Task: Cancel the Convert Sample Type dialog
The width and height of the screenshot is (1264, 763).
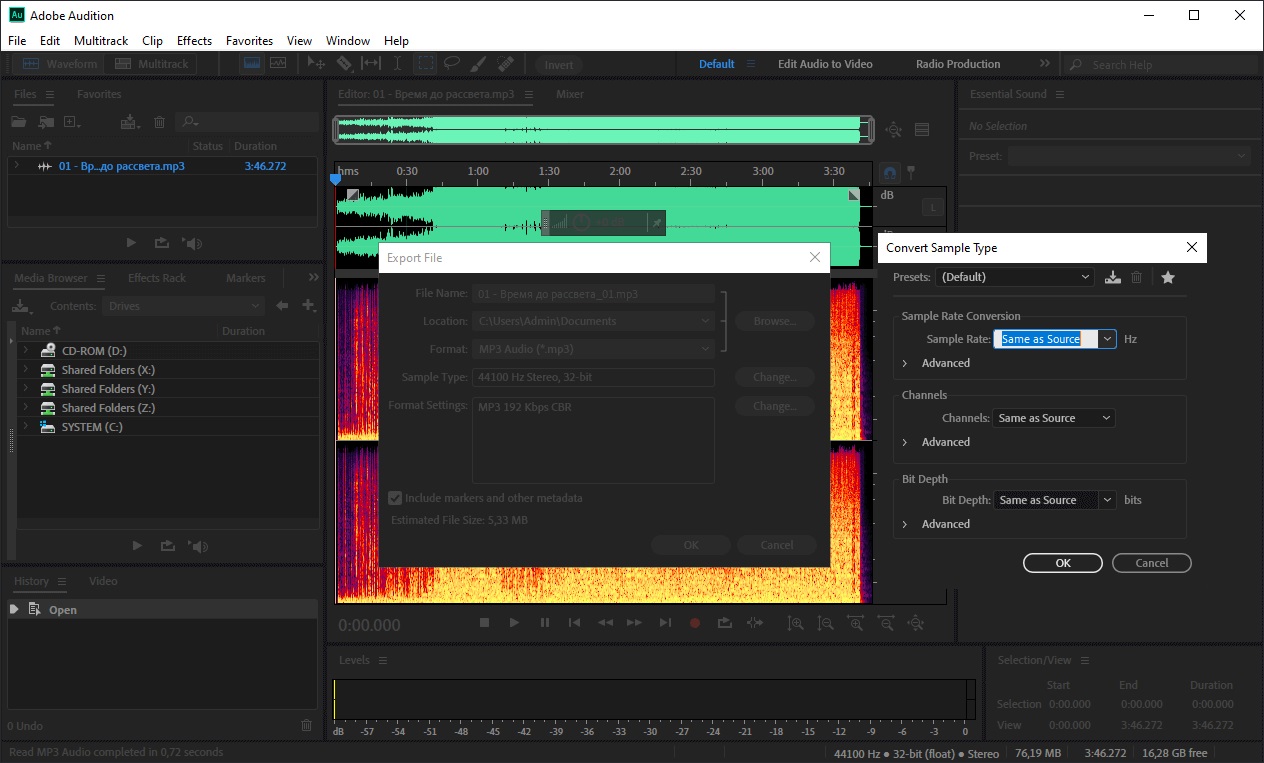Action: (x=1151, y=563)
